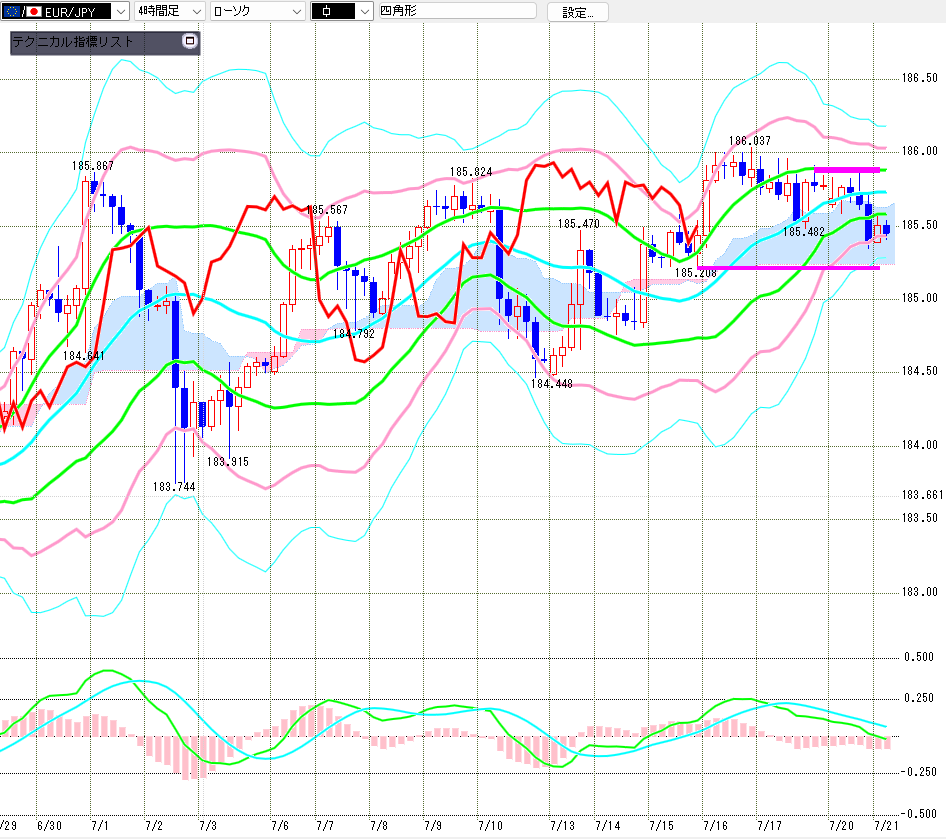
Task: Select the lower magenta support line
Action: [788, 267]
